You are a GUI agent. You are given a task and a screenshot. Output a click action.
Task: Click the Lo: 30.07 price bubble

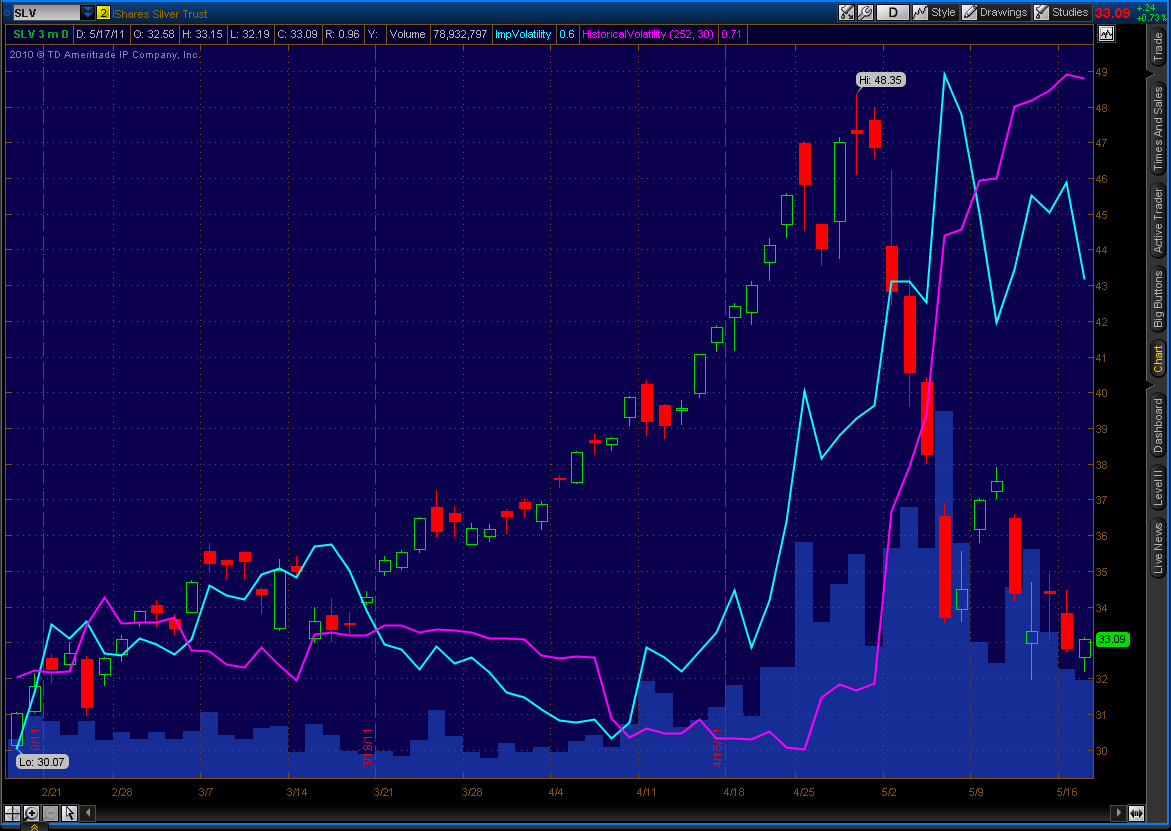[x=41, y=762]
